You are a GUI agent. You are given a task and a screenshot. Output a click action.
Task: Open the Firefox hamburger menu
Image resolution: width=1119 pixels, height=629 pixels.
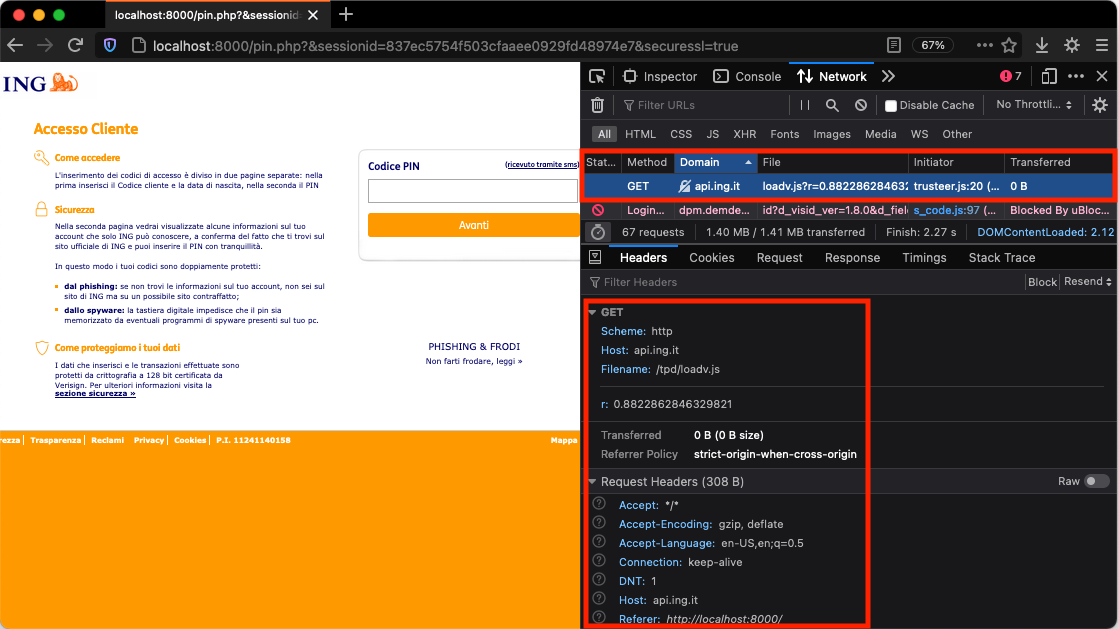tap(1102, 46)
